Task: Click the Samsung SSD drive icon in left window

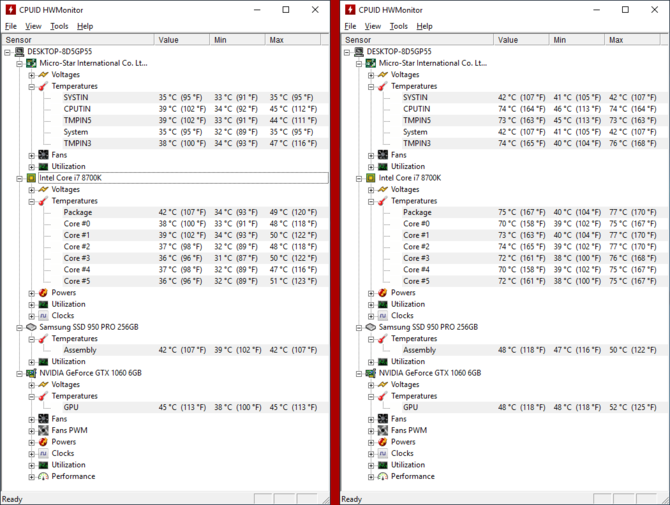Action: [x=31, y=327]
